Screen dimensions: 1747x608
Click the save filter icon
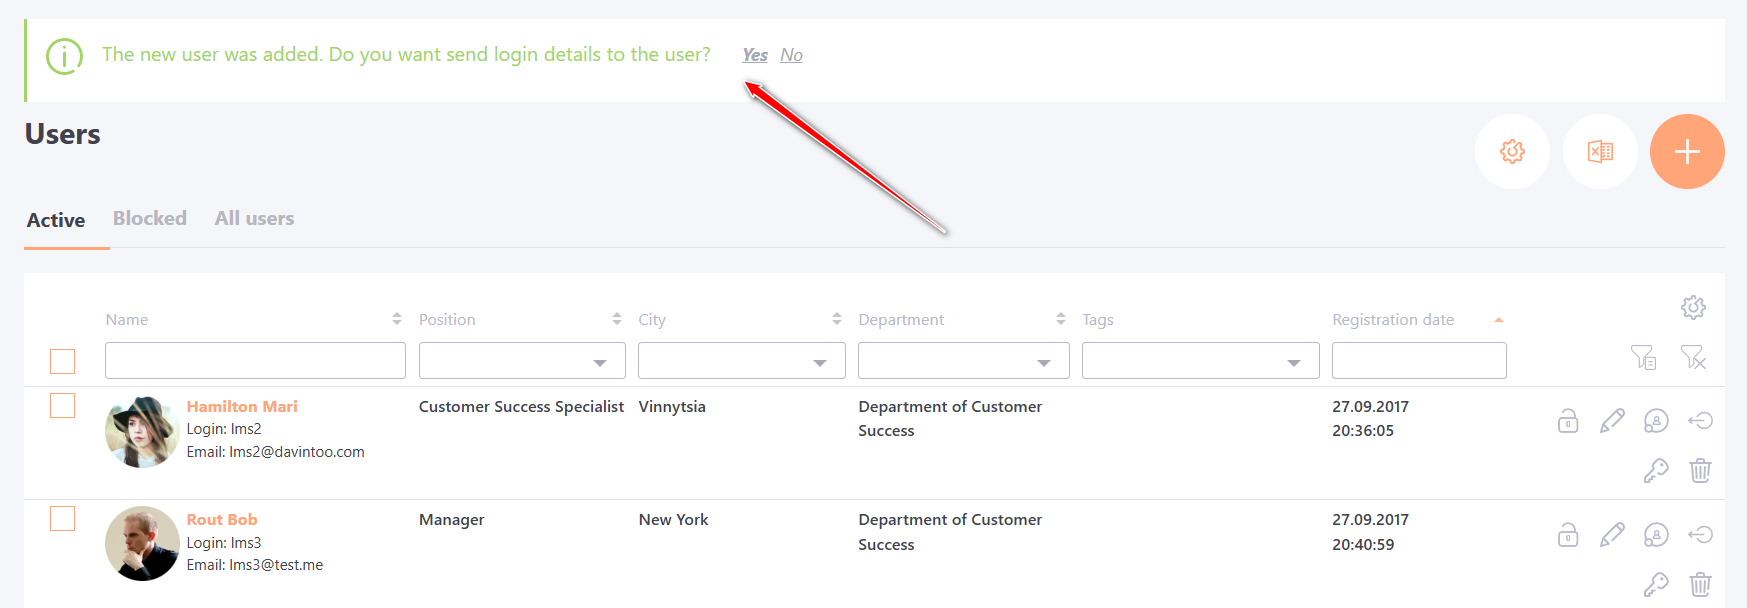1643,357
